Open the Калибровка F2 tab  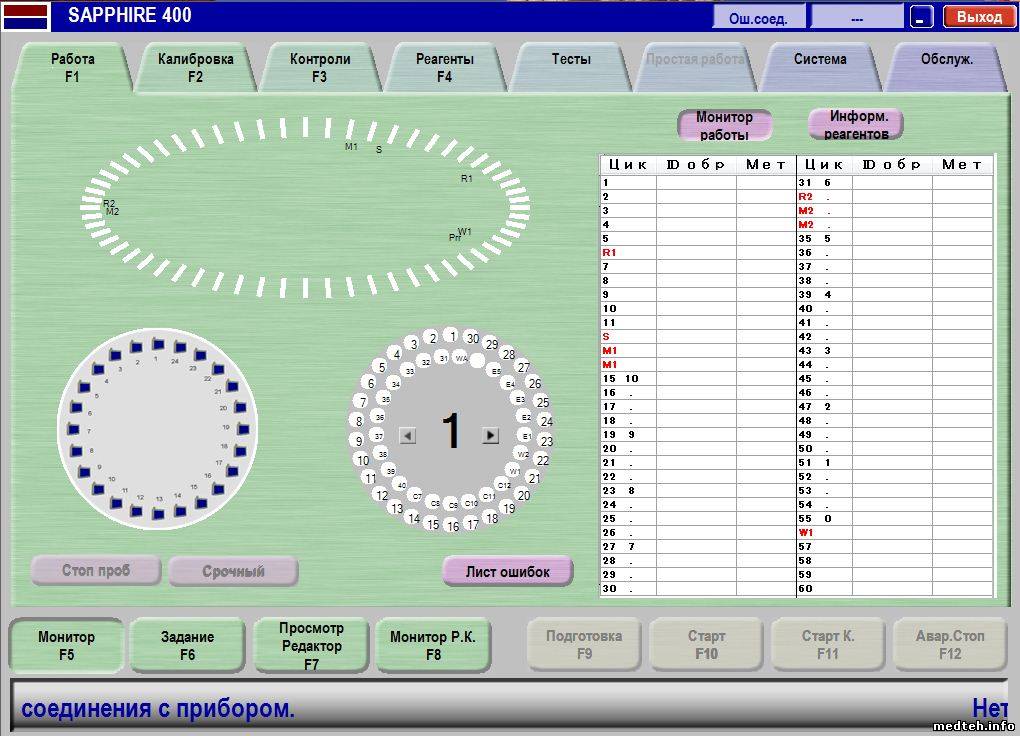[x=195, y=67]
